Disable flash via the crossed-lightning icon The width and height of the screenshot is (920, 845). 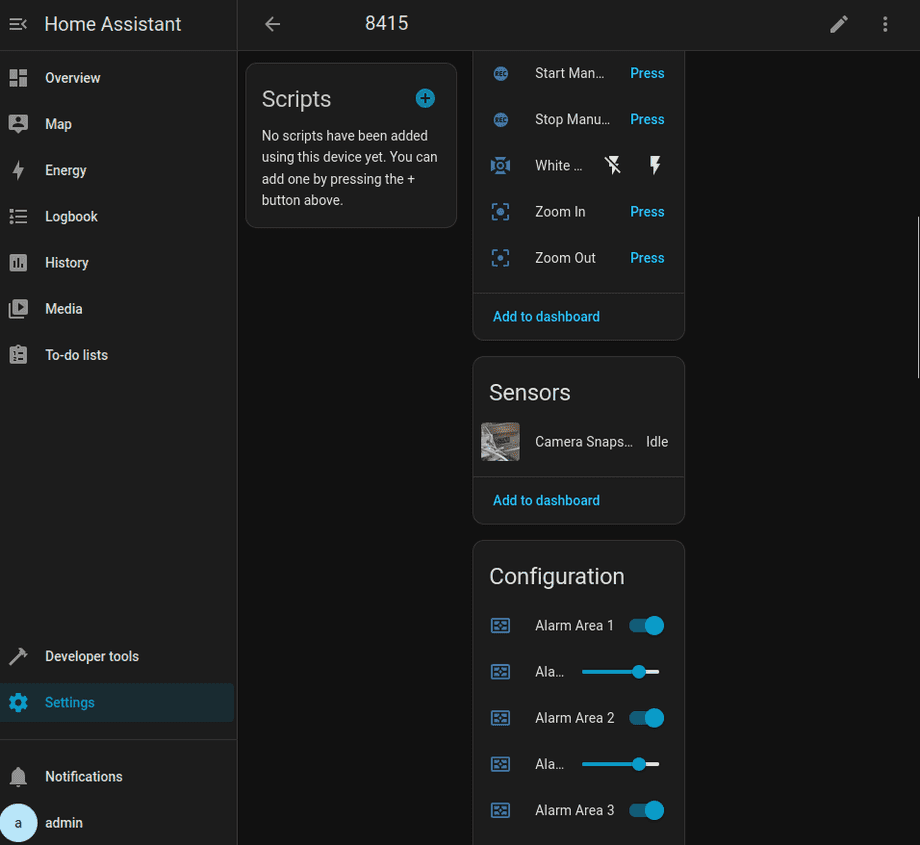[x=612, y=164]
